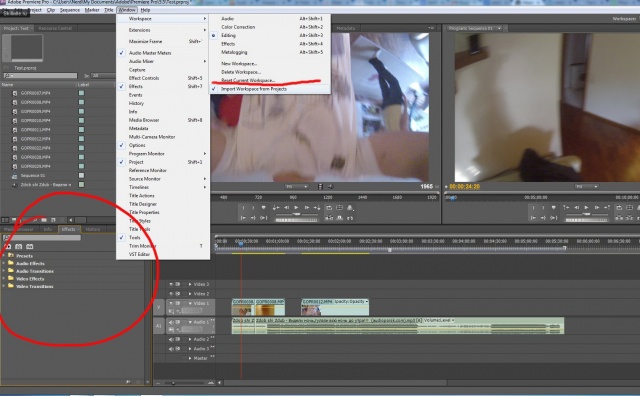Open Program Monitor zoom level Fit dropdown
Viewport: 640px width, 396px height.
587,187
